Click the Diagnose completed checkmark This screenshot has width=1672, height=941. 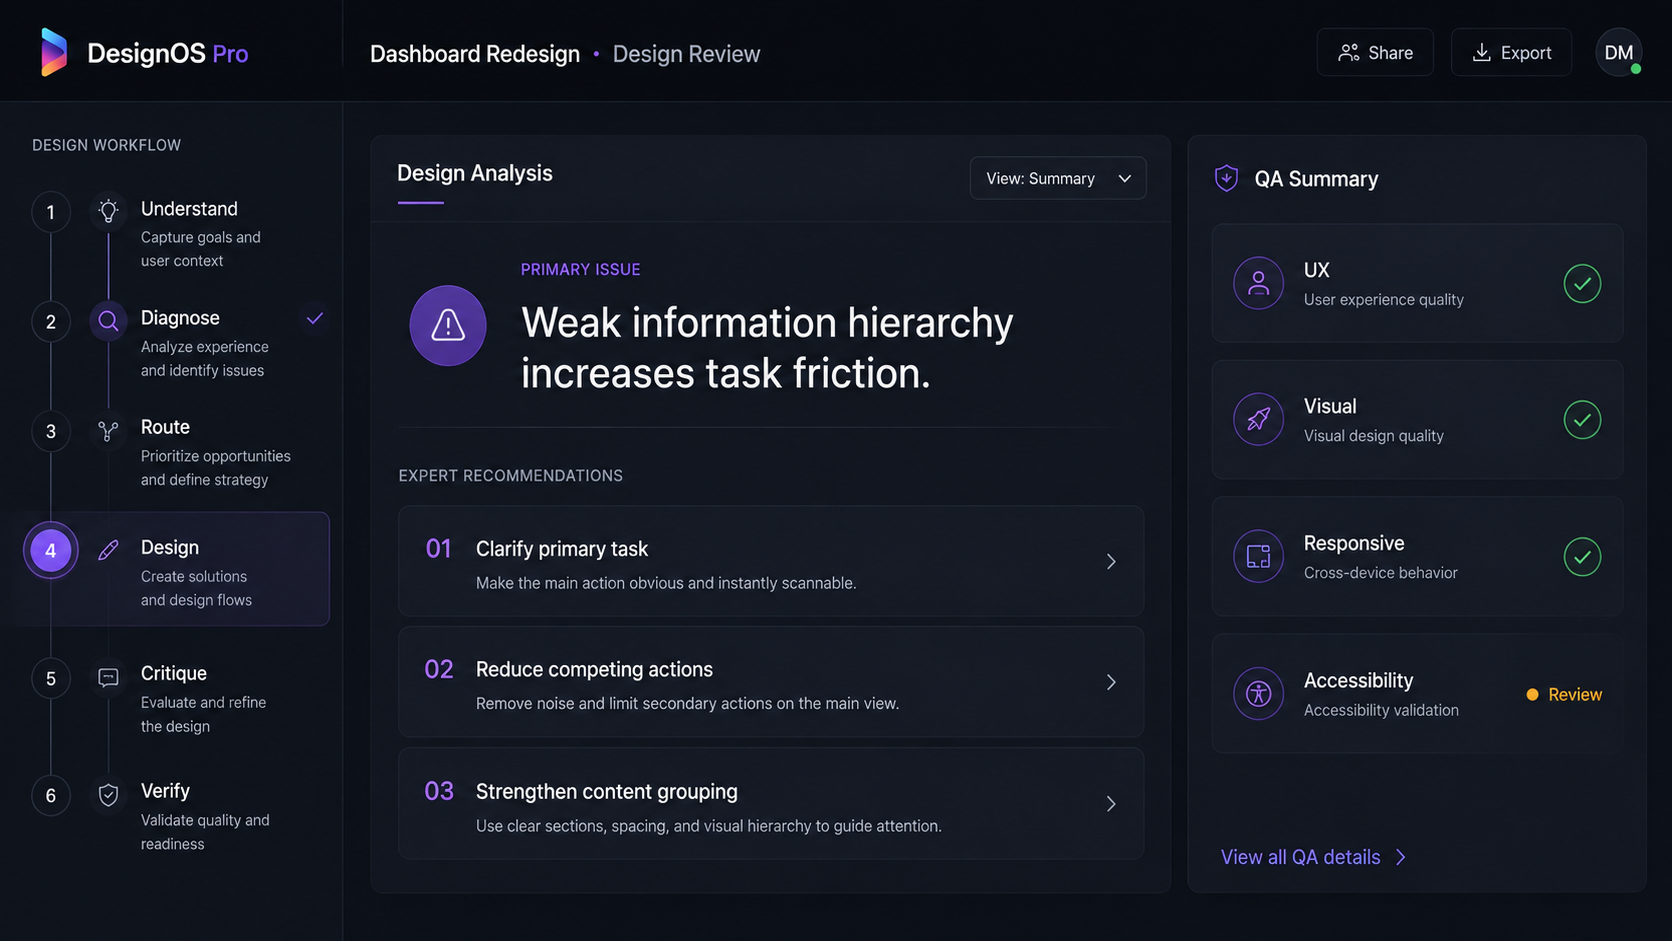pos(315,318)
